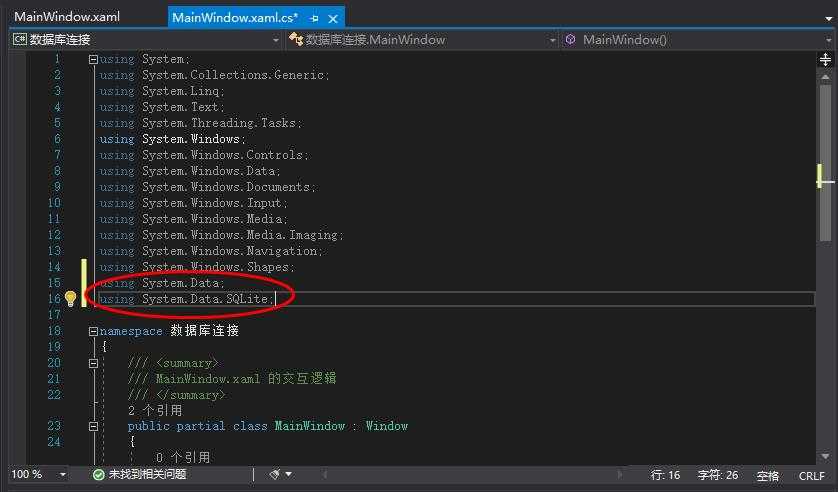Click the using System.Windows.Shapes; line
Viewport: 838px width, 492px height.
tap(197, 267)
